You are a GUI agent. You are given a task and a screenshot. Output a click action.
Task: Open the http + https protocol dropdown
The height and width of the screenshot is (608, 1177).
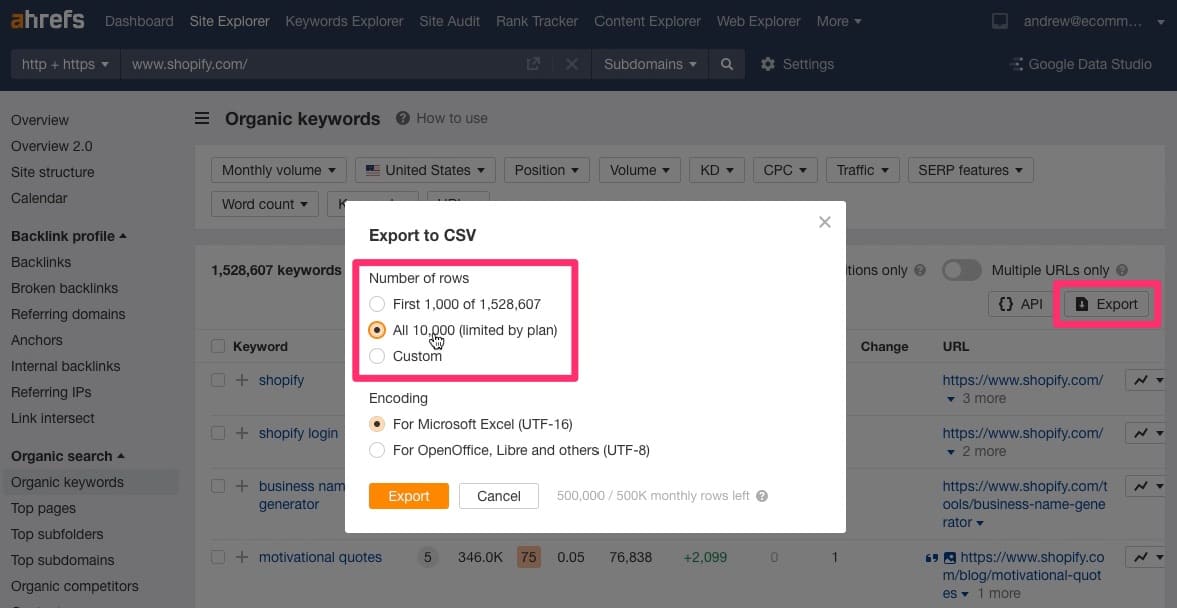click(x=65, y=65)
